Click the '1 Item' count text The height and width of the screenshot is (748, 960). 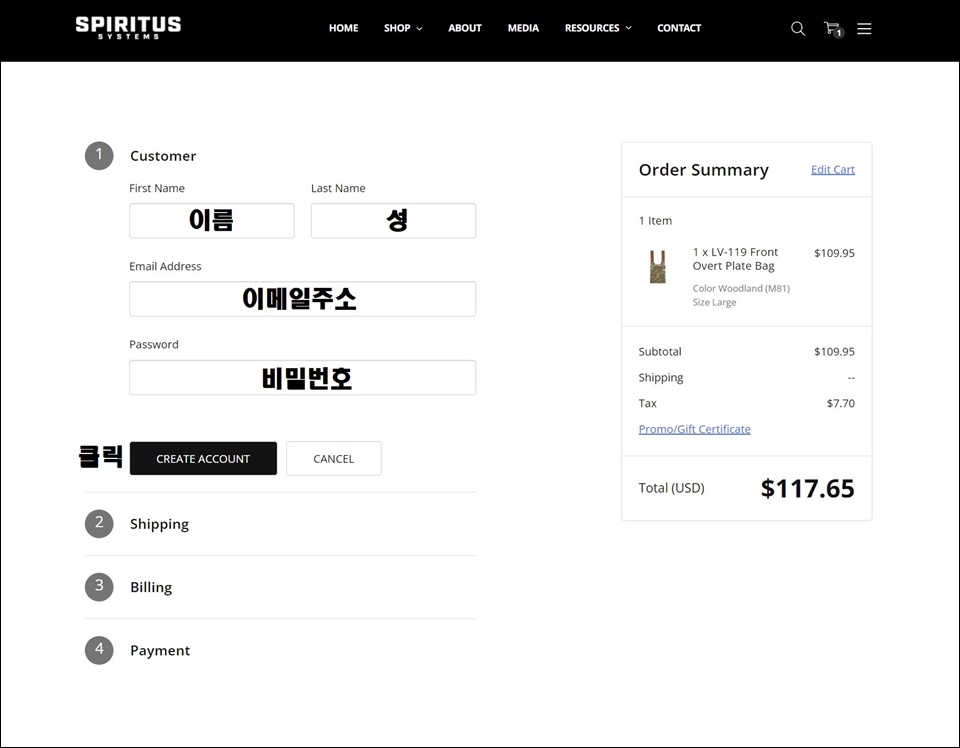pyautogui.click(x=655, y=221)
